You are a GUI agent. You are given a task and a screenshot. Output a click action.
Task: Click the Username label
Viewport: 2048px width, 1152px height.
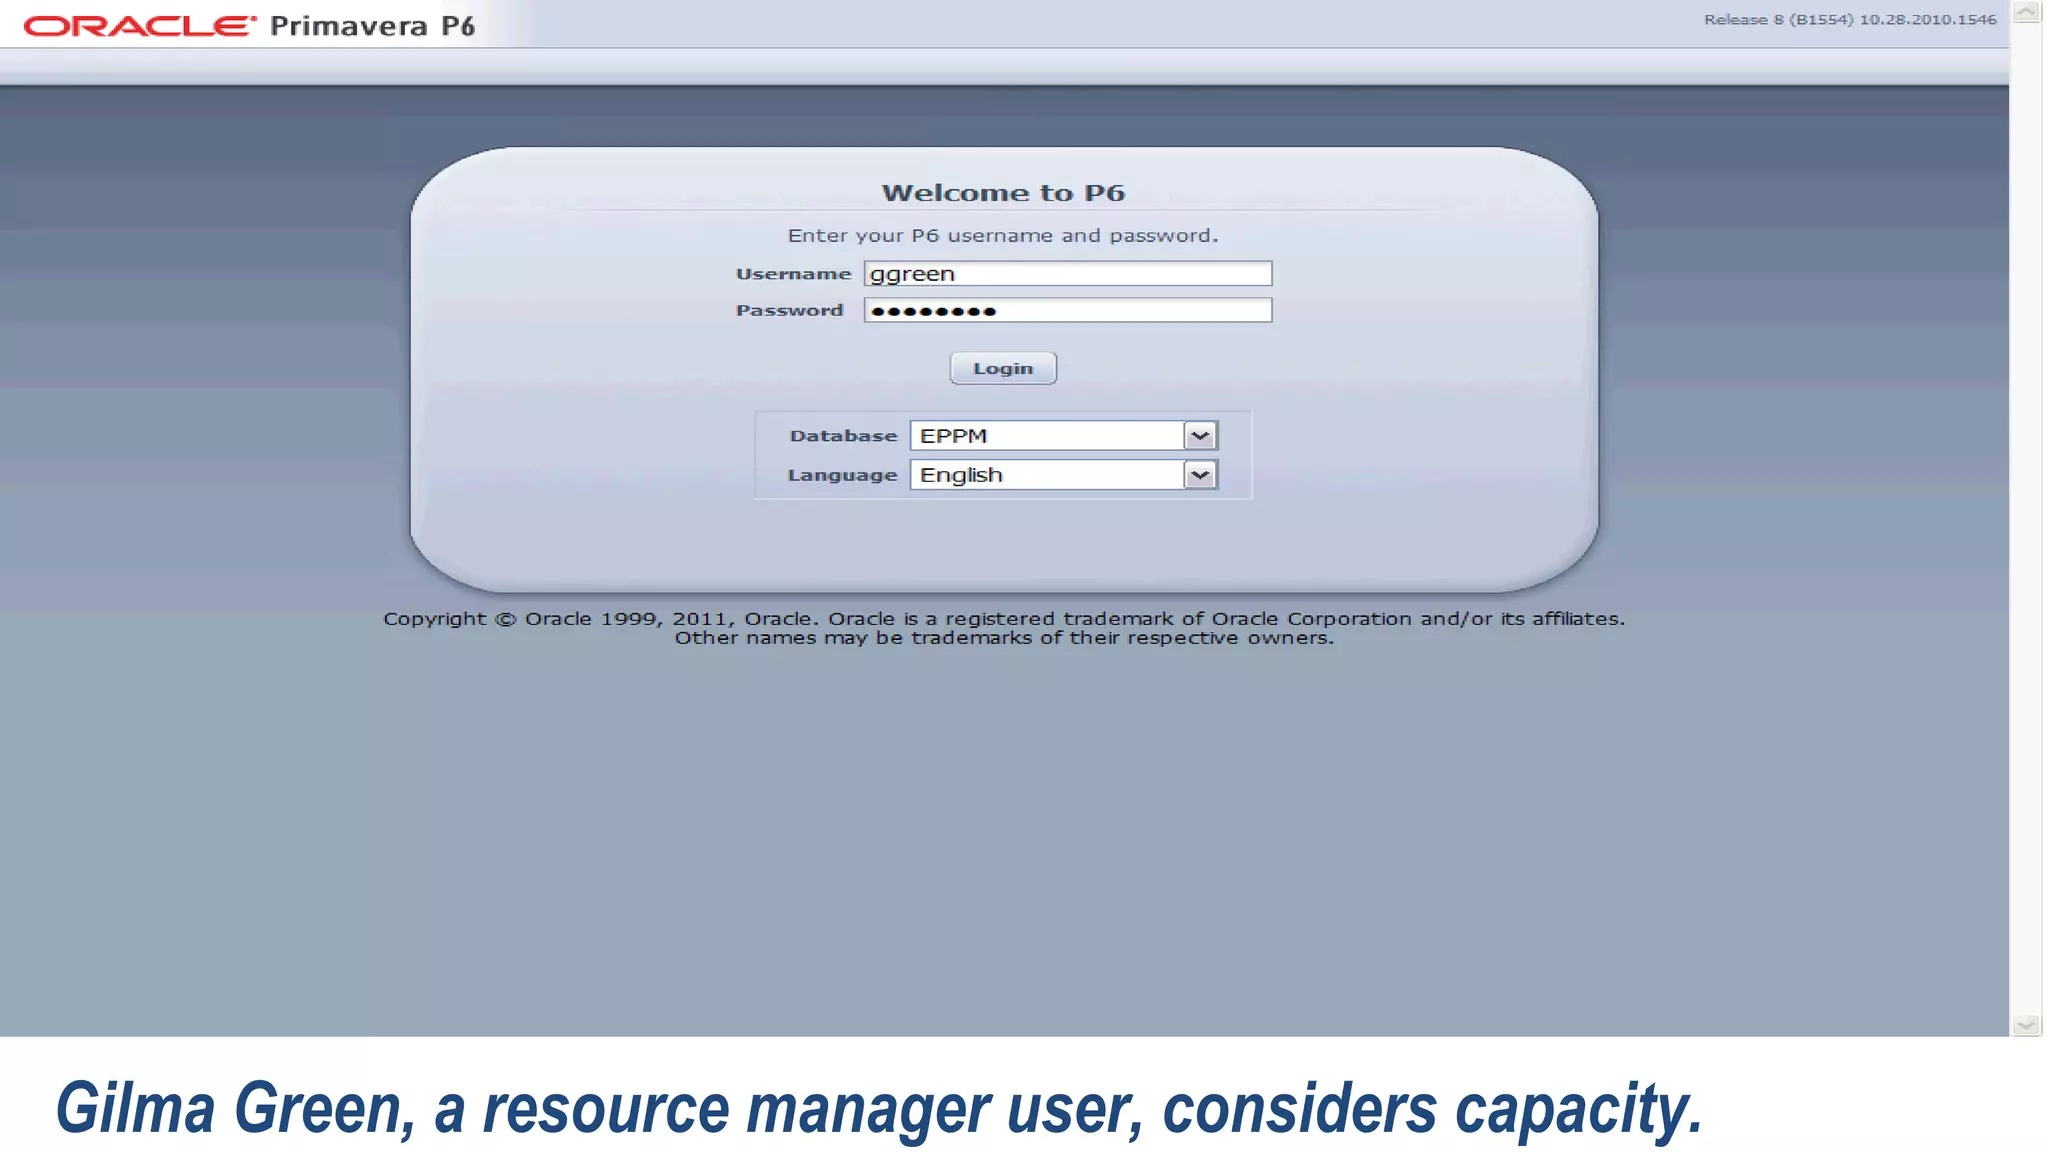click(x=793, y=274)
